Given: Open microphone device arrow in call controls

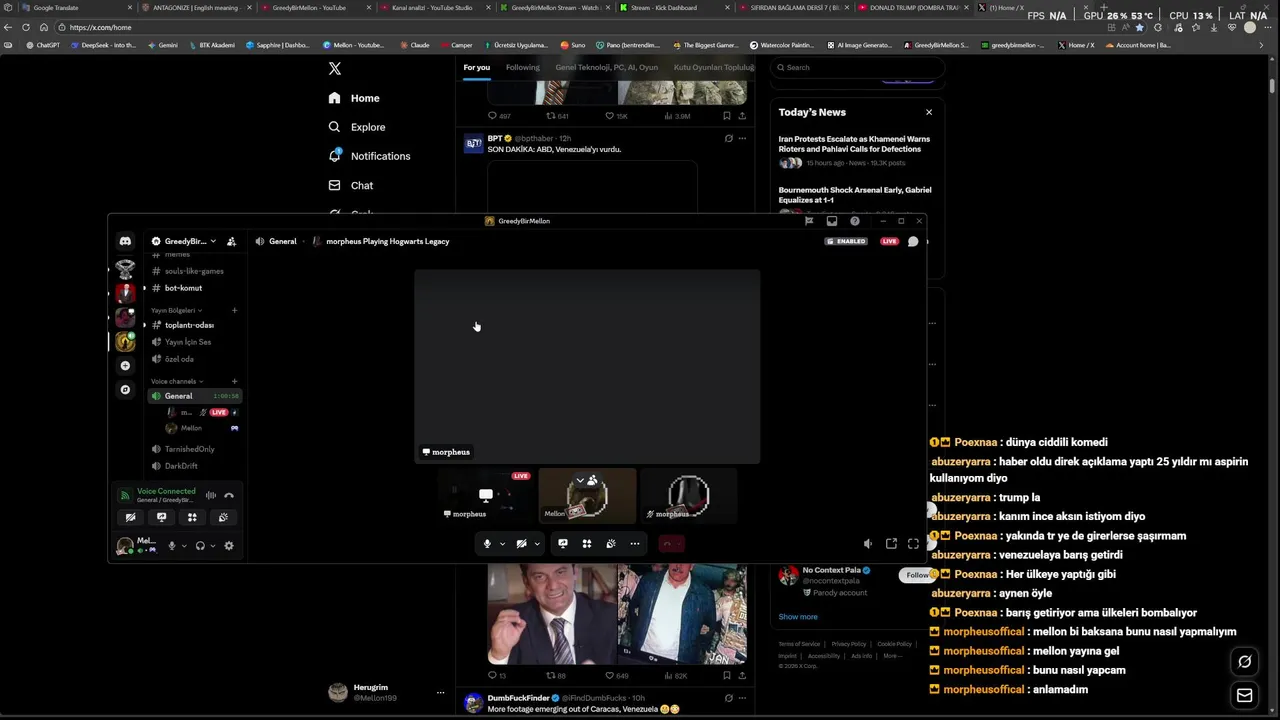Looking at the screenshot, I should click(502, 544).
